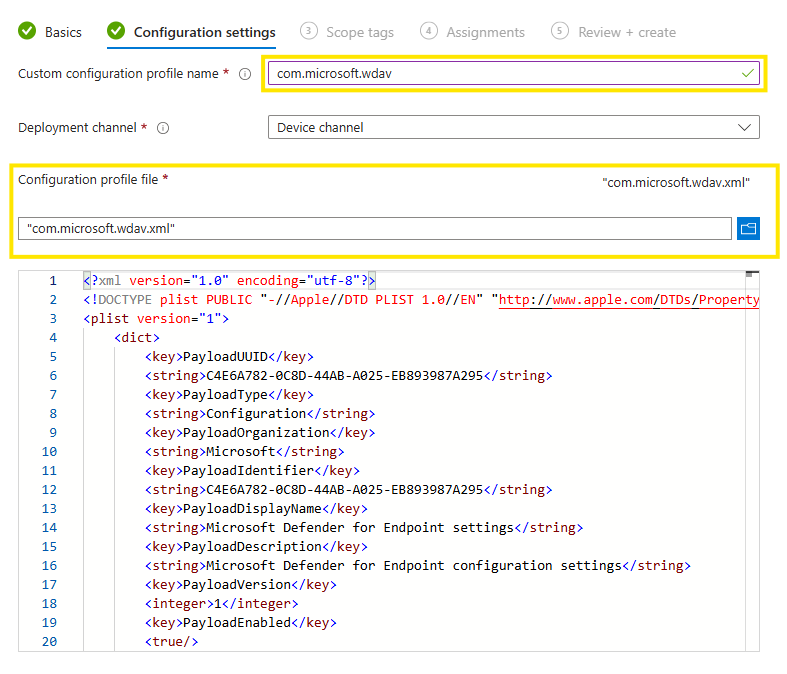Click the PayloadEnabled key line
Image resolution: width=787 pixels, height=674 pixels.
tap(241, 623)
